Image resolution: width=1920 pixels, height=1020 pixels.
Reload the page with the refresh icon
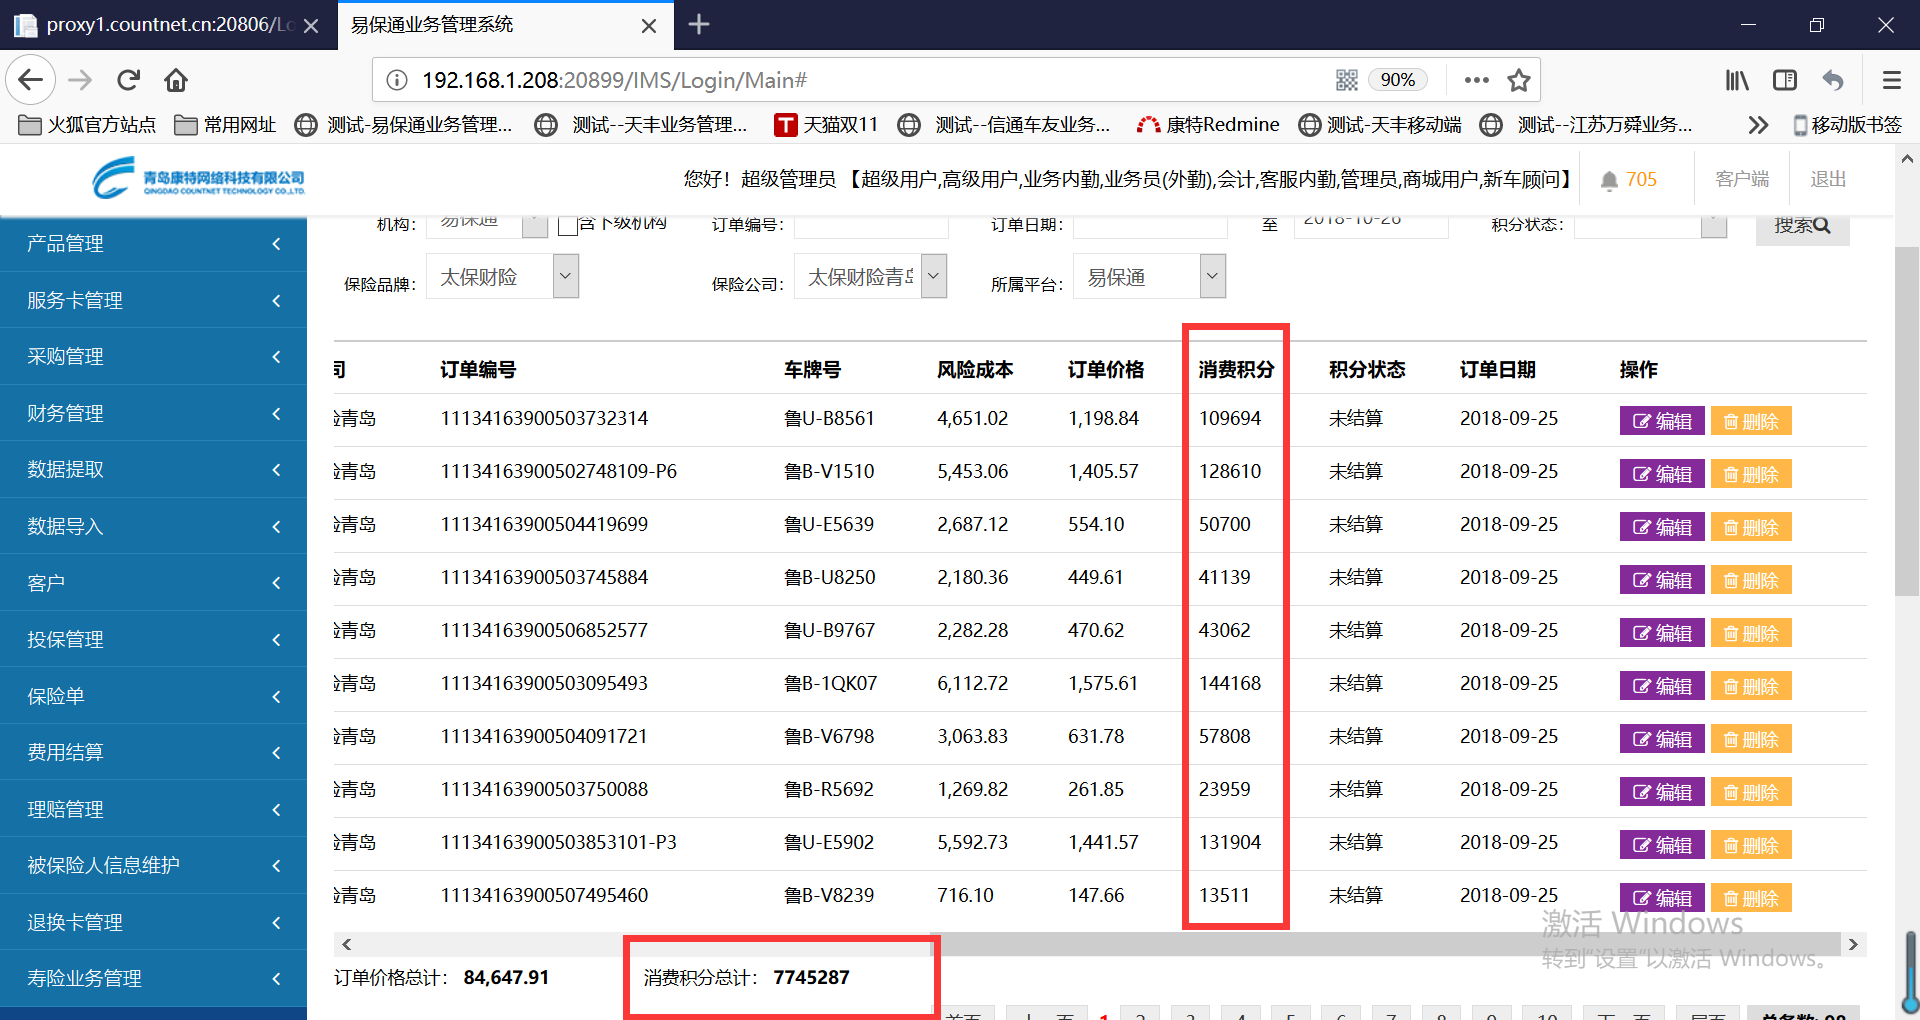pyautogui.click(x=128, y=80)
